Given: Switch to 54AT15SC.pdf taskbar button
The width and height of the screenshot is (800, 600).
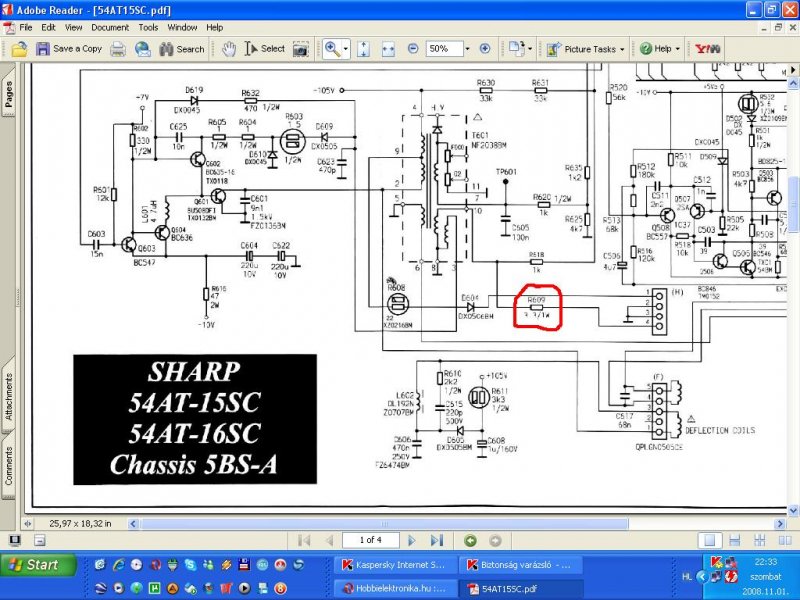Looking at the screenshot, I should point(519,588).
